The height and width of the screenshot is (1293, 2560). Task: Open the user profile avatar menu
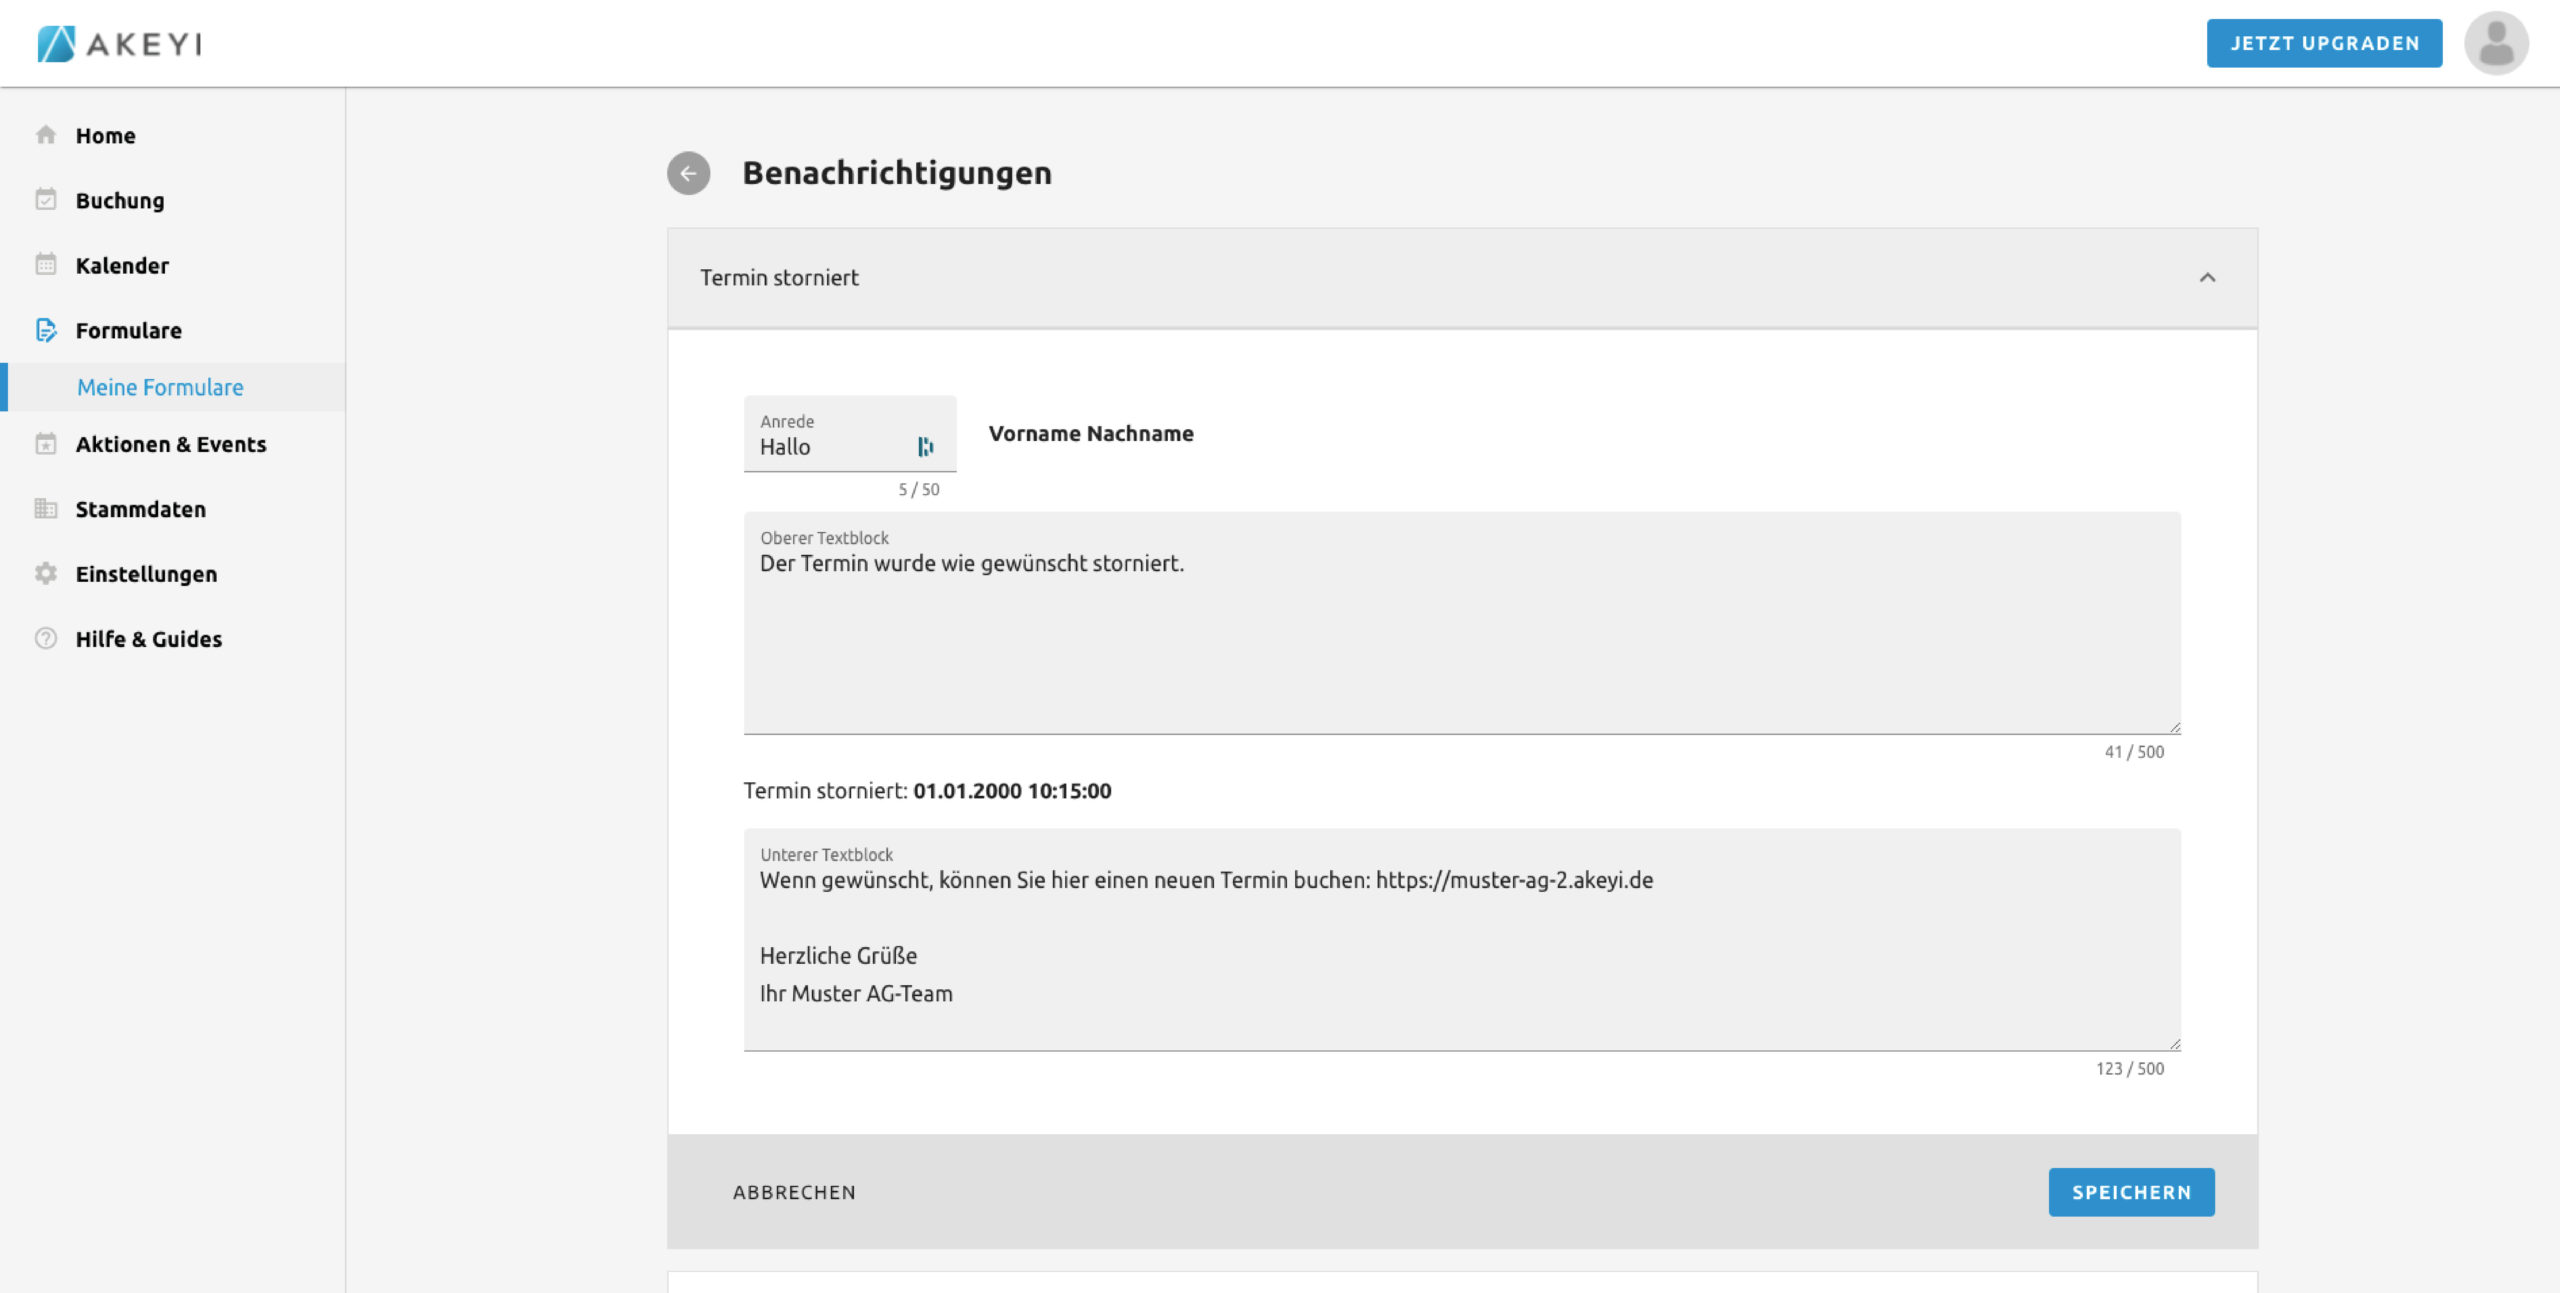click(2495, 44)
